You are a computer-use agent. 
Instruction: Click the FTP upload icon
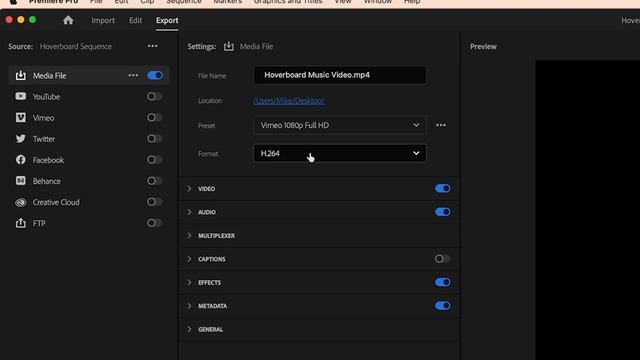click(20, 223)
